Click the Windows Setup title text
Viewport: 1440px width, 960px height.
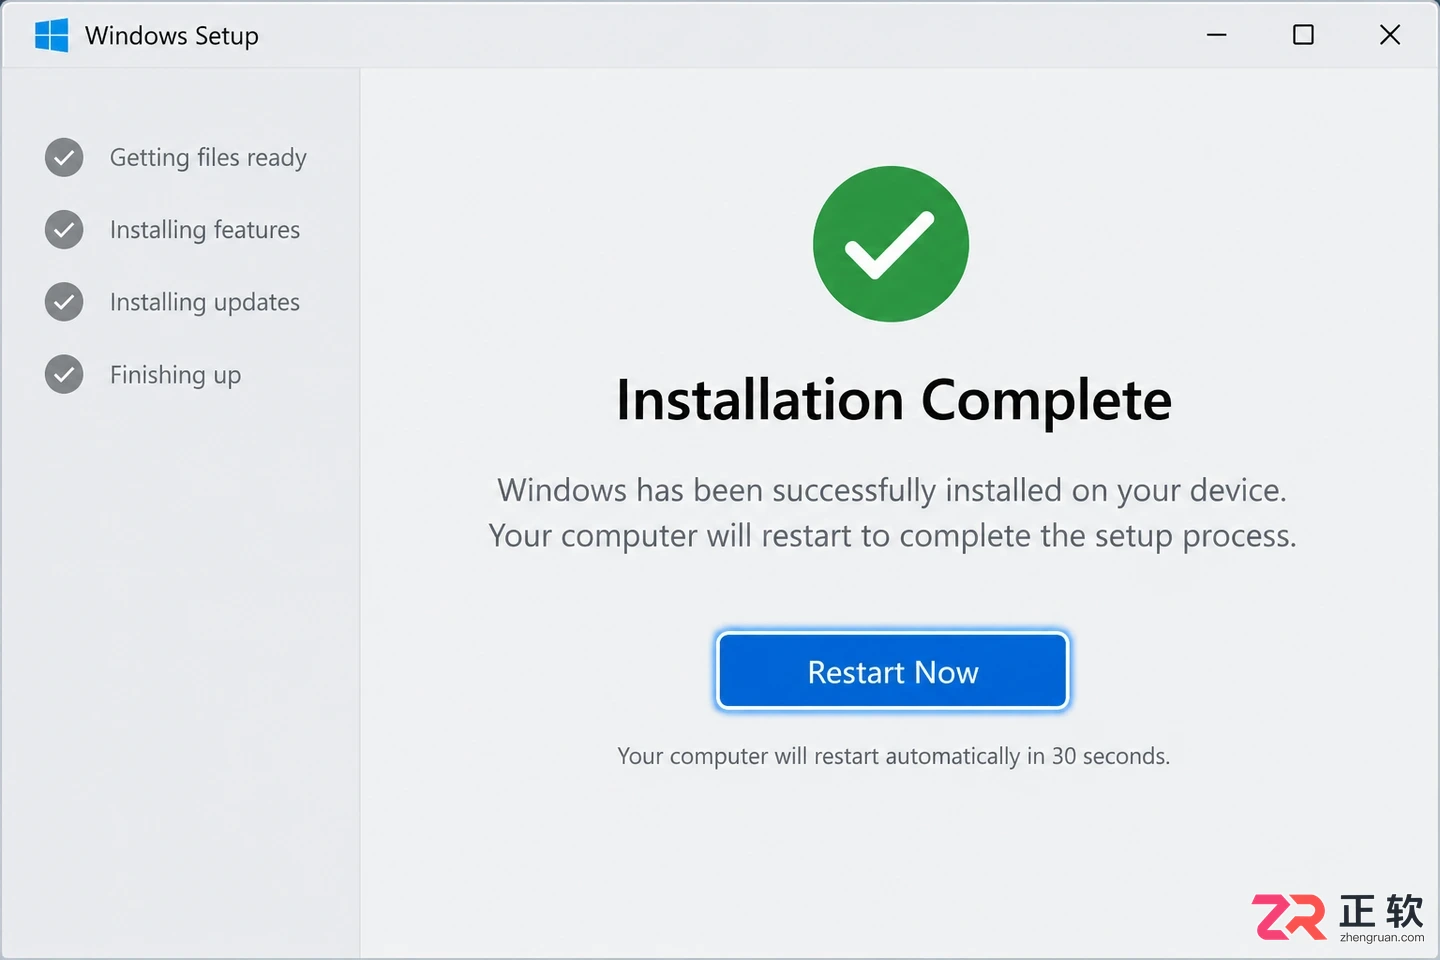(172, 36)
